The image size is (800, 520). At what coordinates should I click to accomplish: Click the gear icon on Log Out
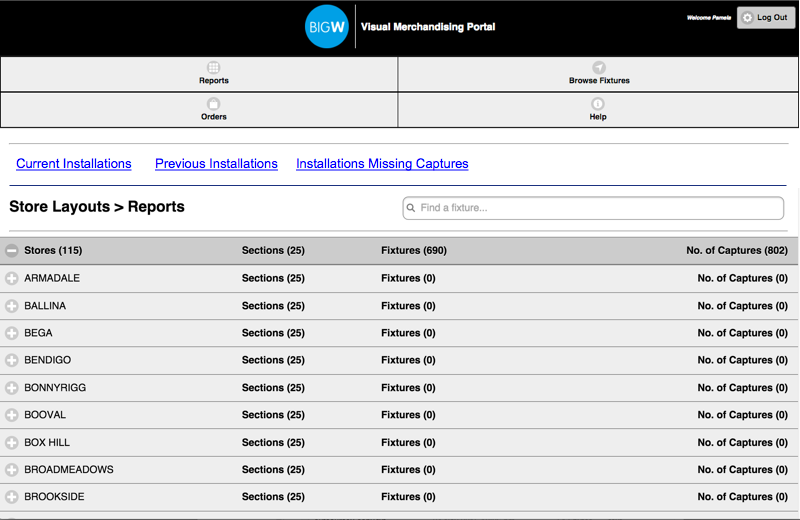[x=748, y=18]
